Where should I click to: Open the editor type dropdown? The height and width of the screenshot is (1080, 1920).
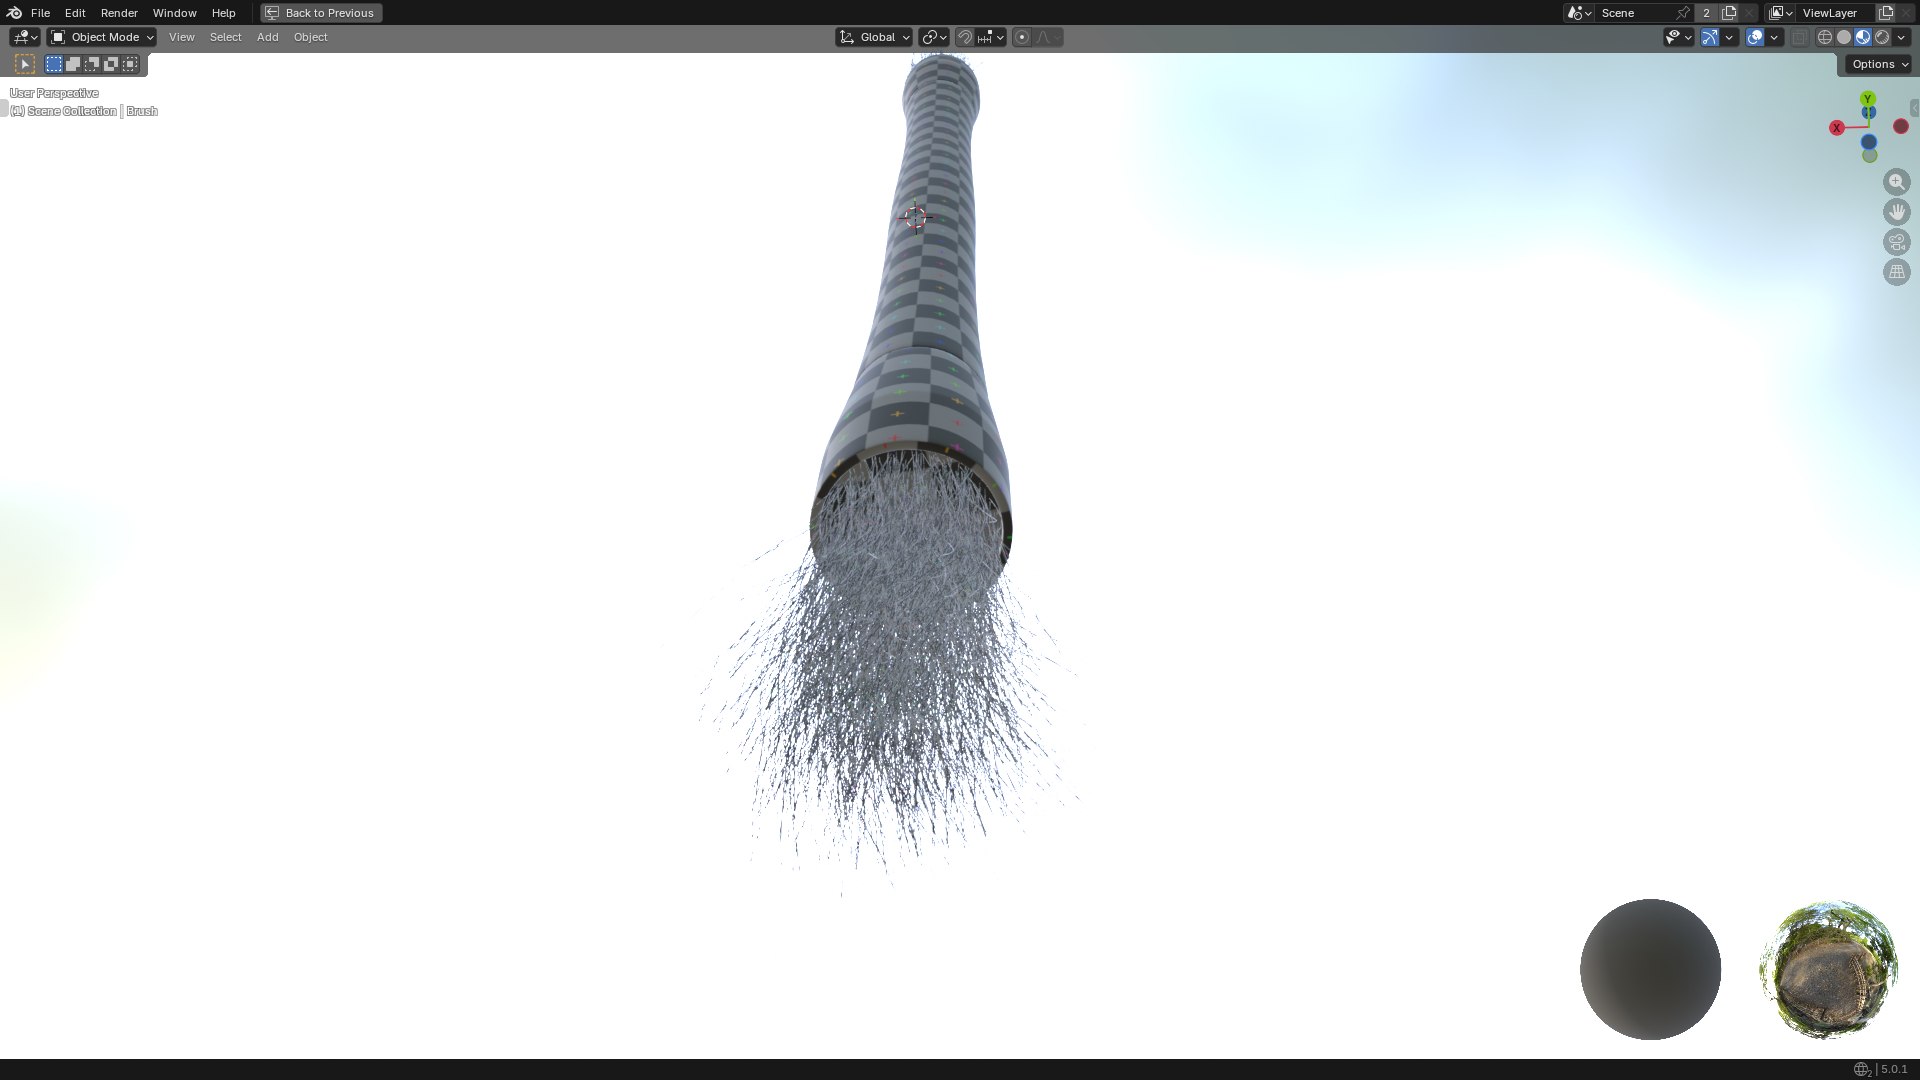24,37
